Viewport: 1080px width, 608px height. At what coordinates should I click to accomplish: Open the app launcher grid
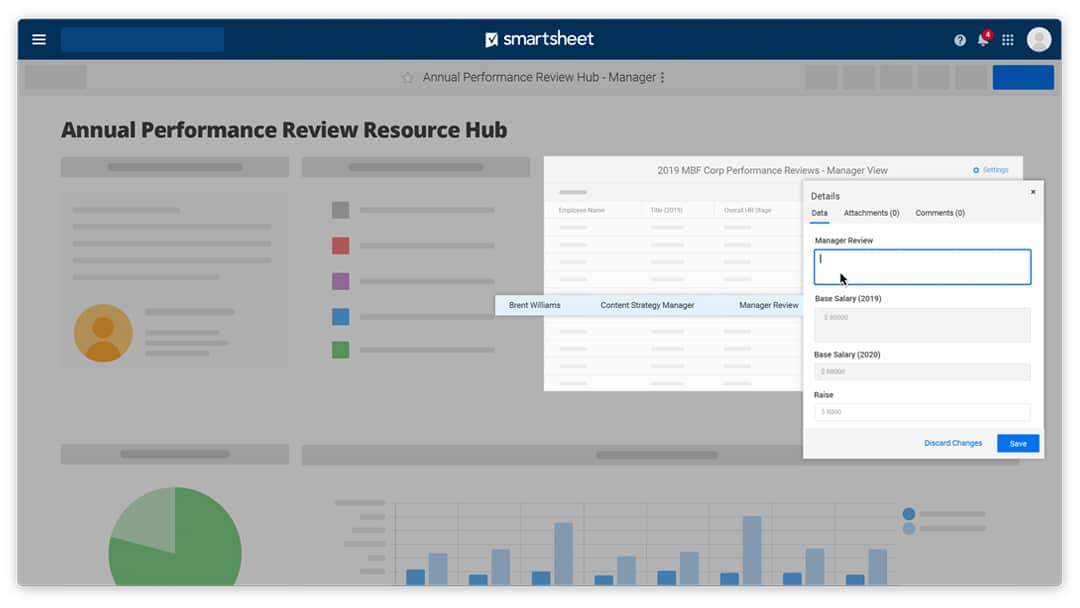1008,40
